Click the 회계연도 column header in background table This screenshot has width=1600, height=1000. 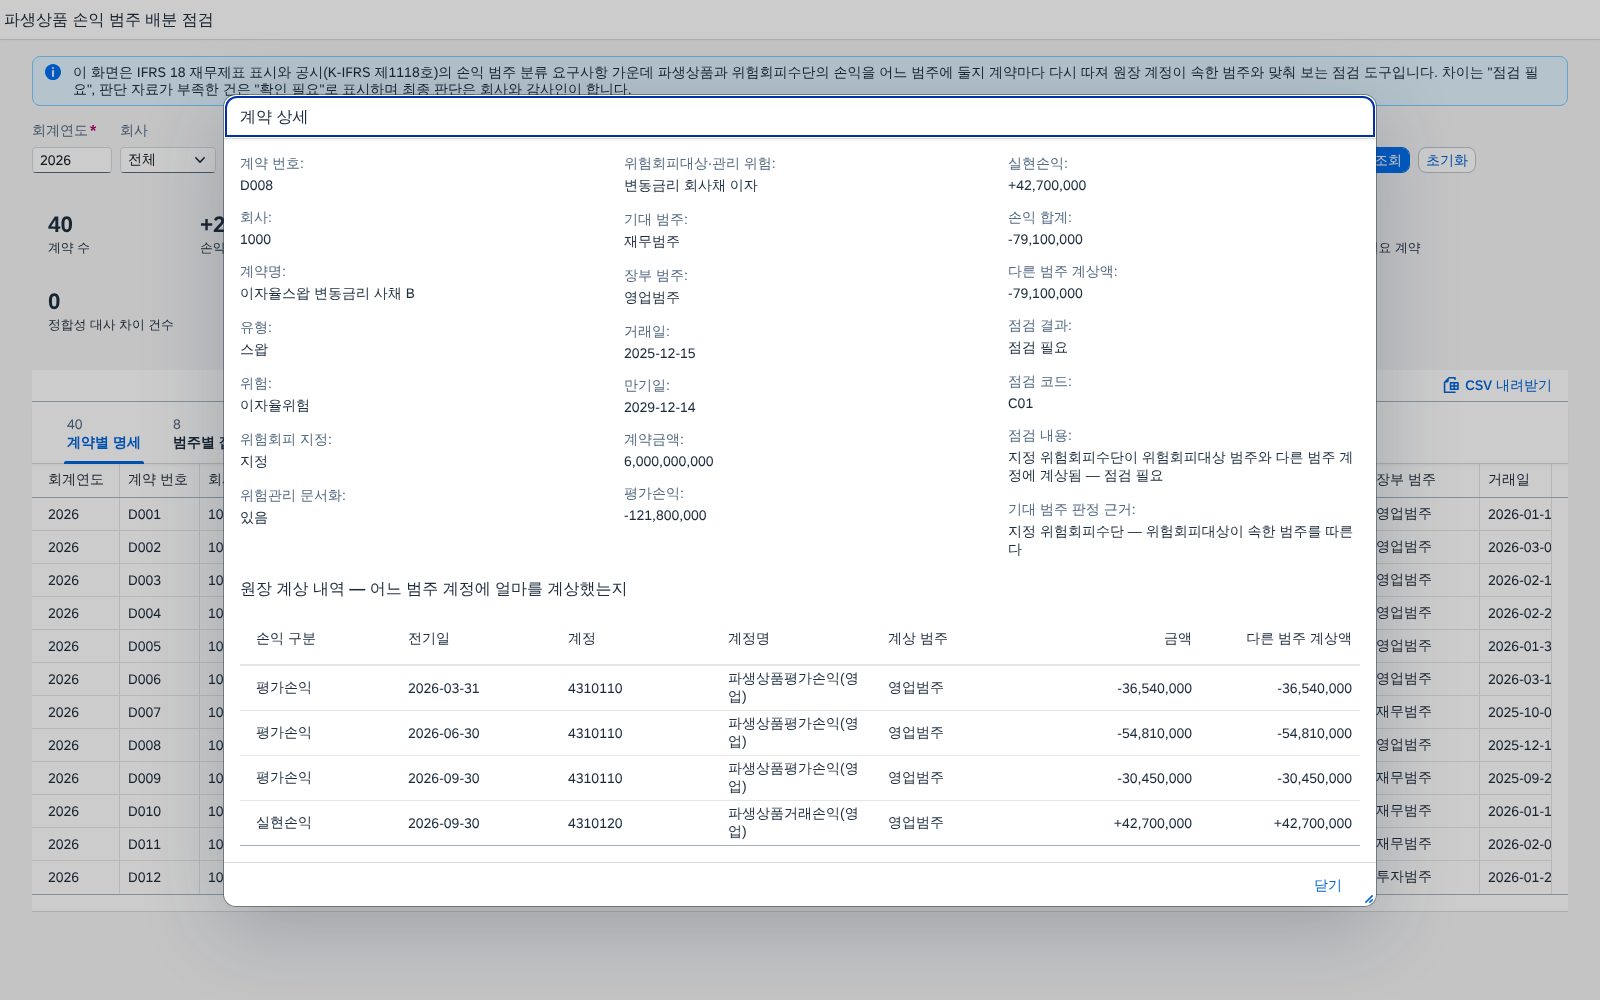[76, 480]
